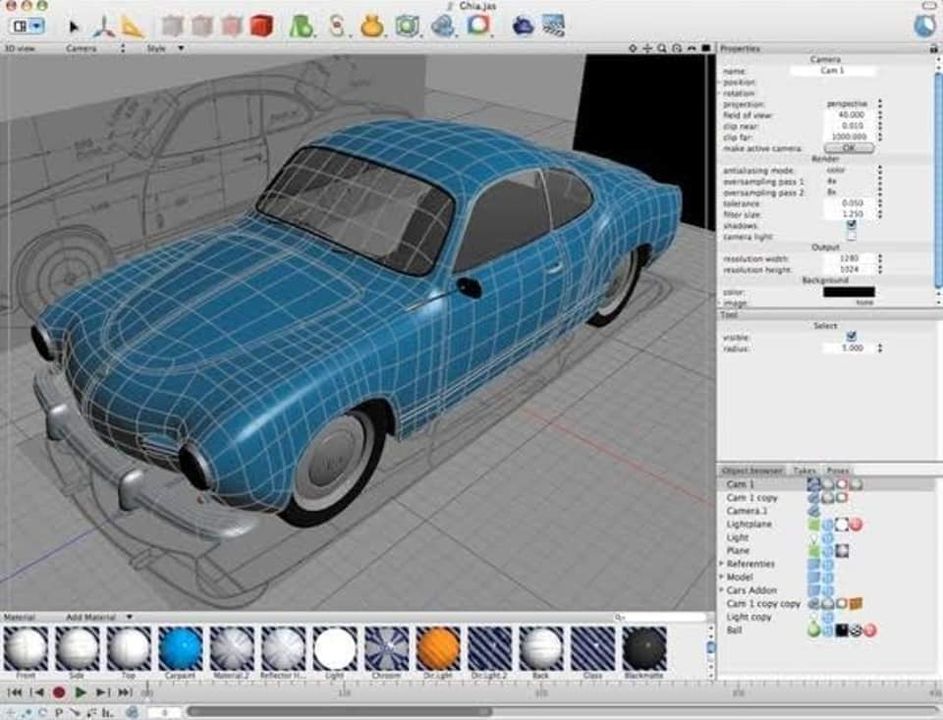
Task: Click the timeline horizontal scrollbar
Action: pyautogui.click(x=340, y=712)
